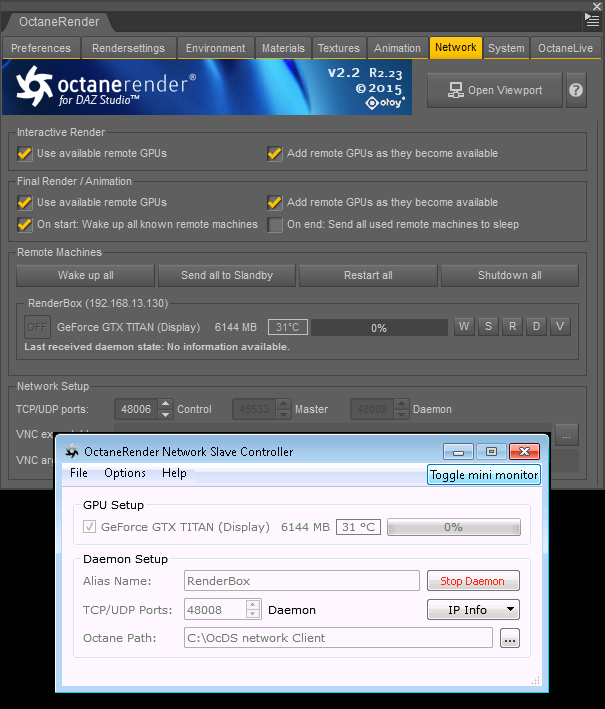Toggle On start wake up remote machines
This screenshot has height=709, width=605.
pos(24,225)
